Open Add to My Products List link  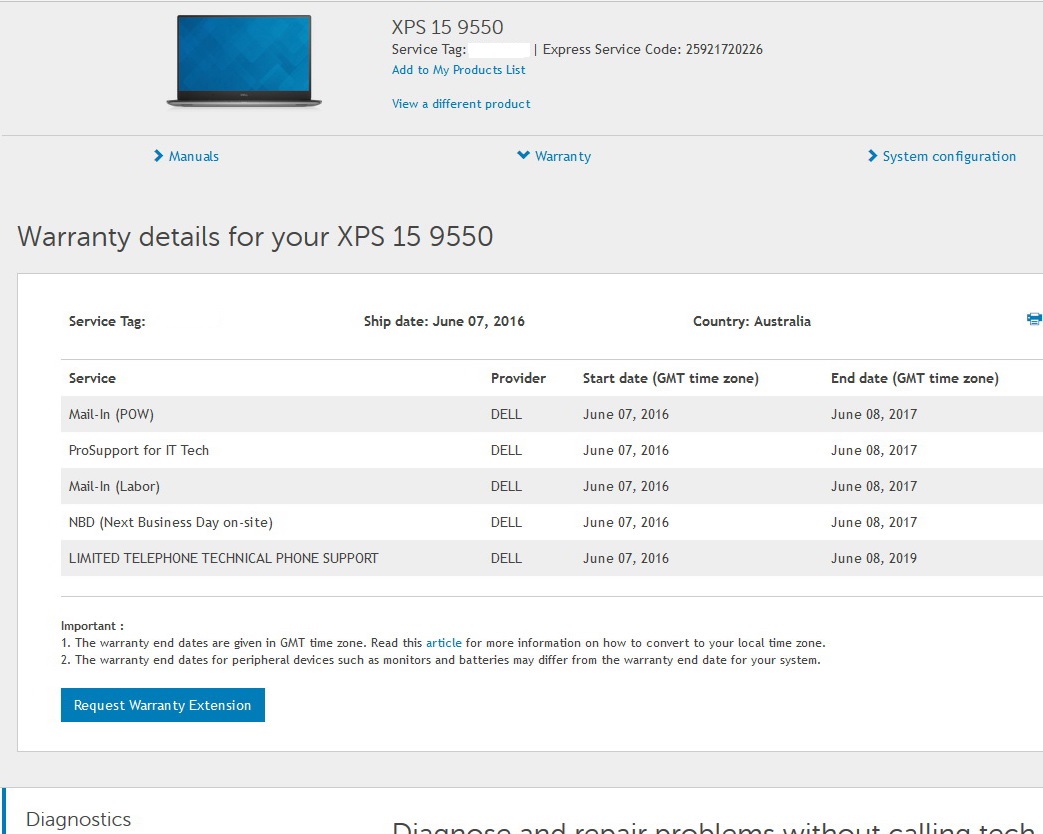click(x=458, y=70)
